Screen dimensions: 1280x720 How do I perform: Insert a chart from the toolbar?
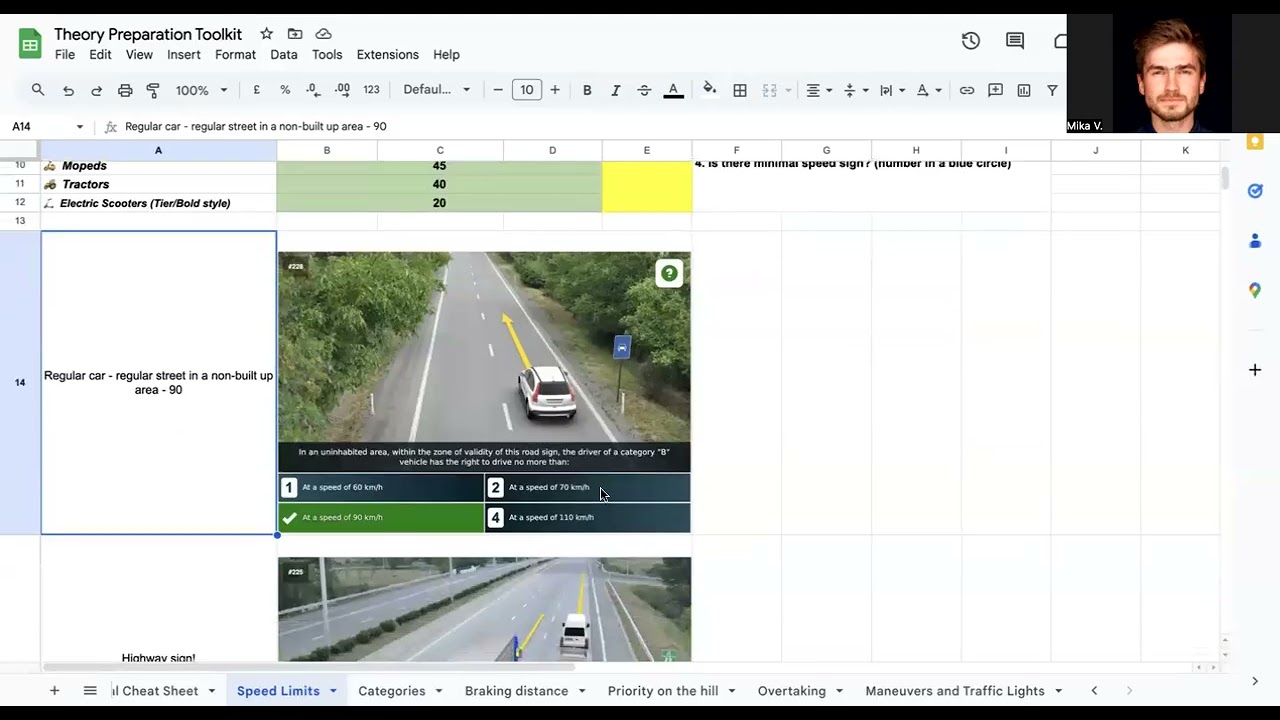point(1024,90)
